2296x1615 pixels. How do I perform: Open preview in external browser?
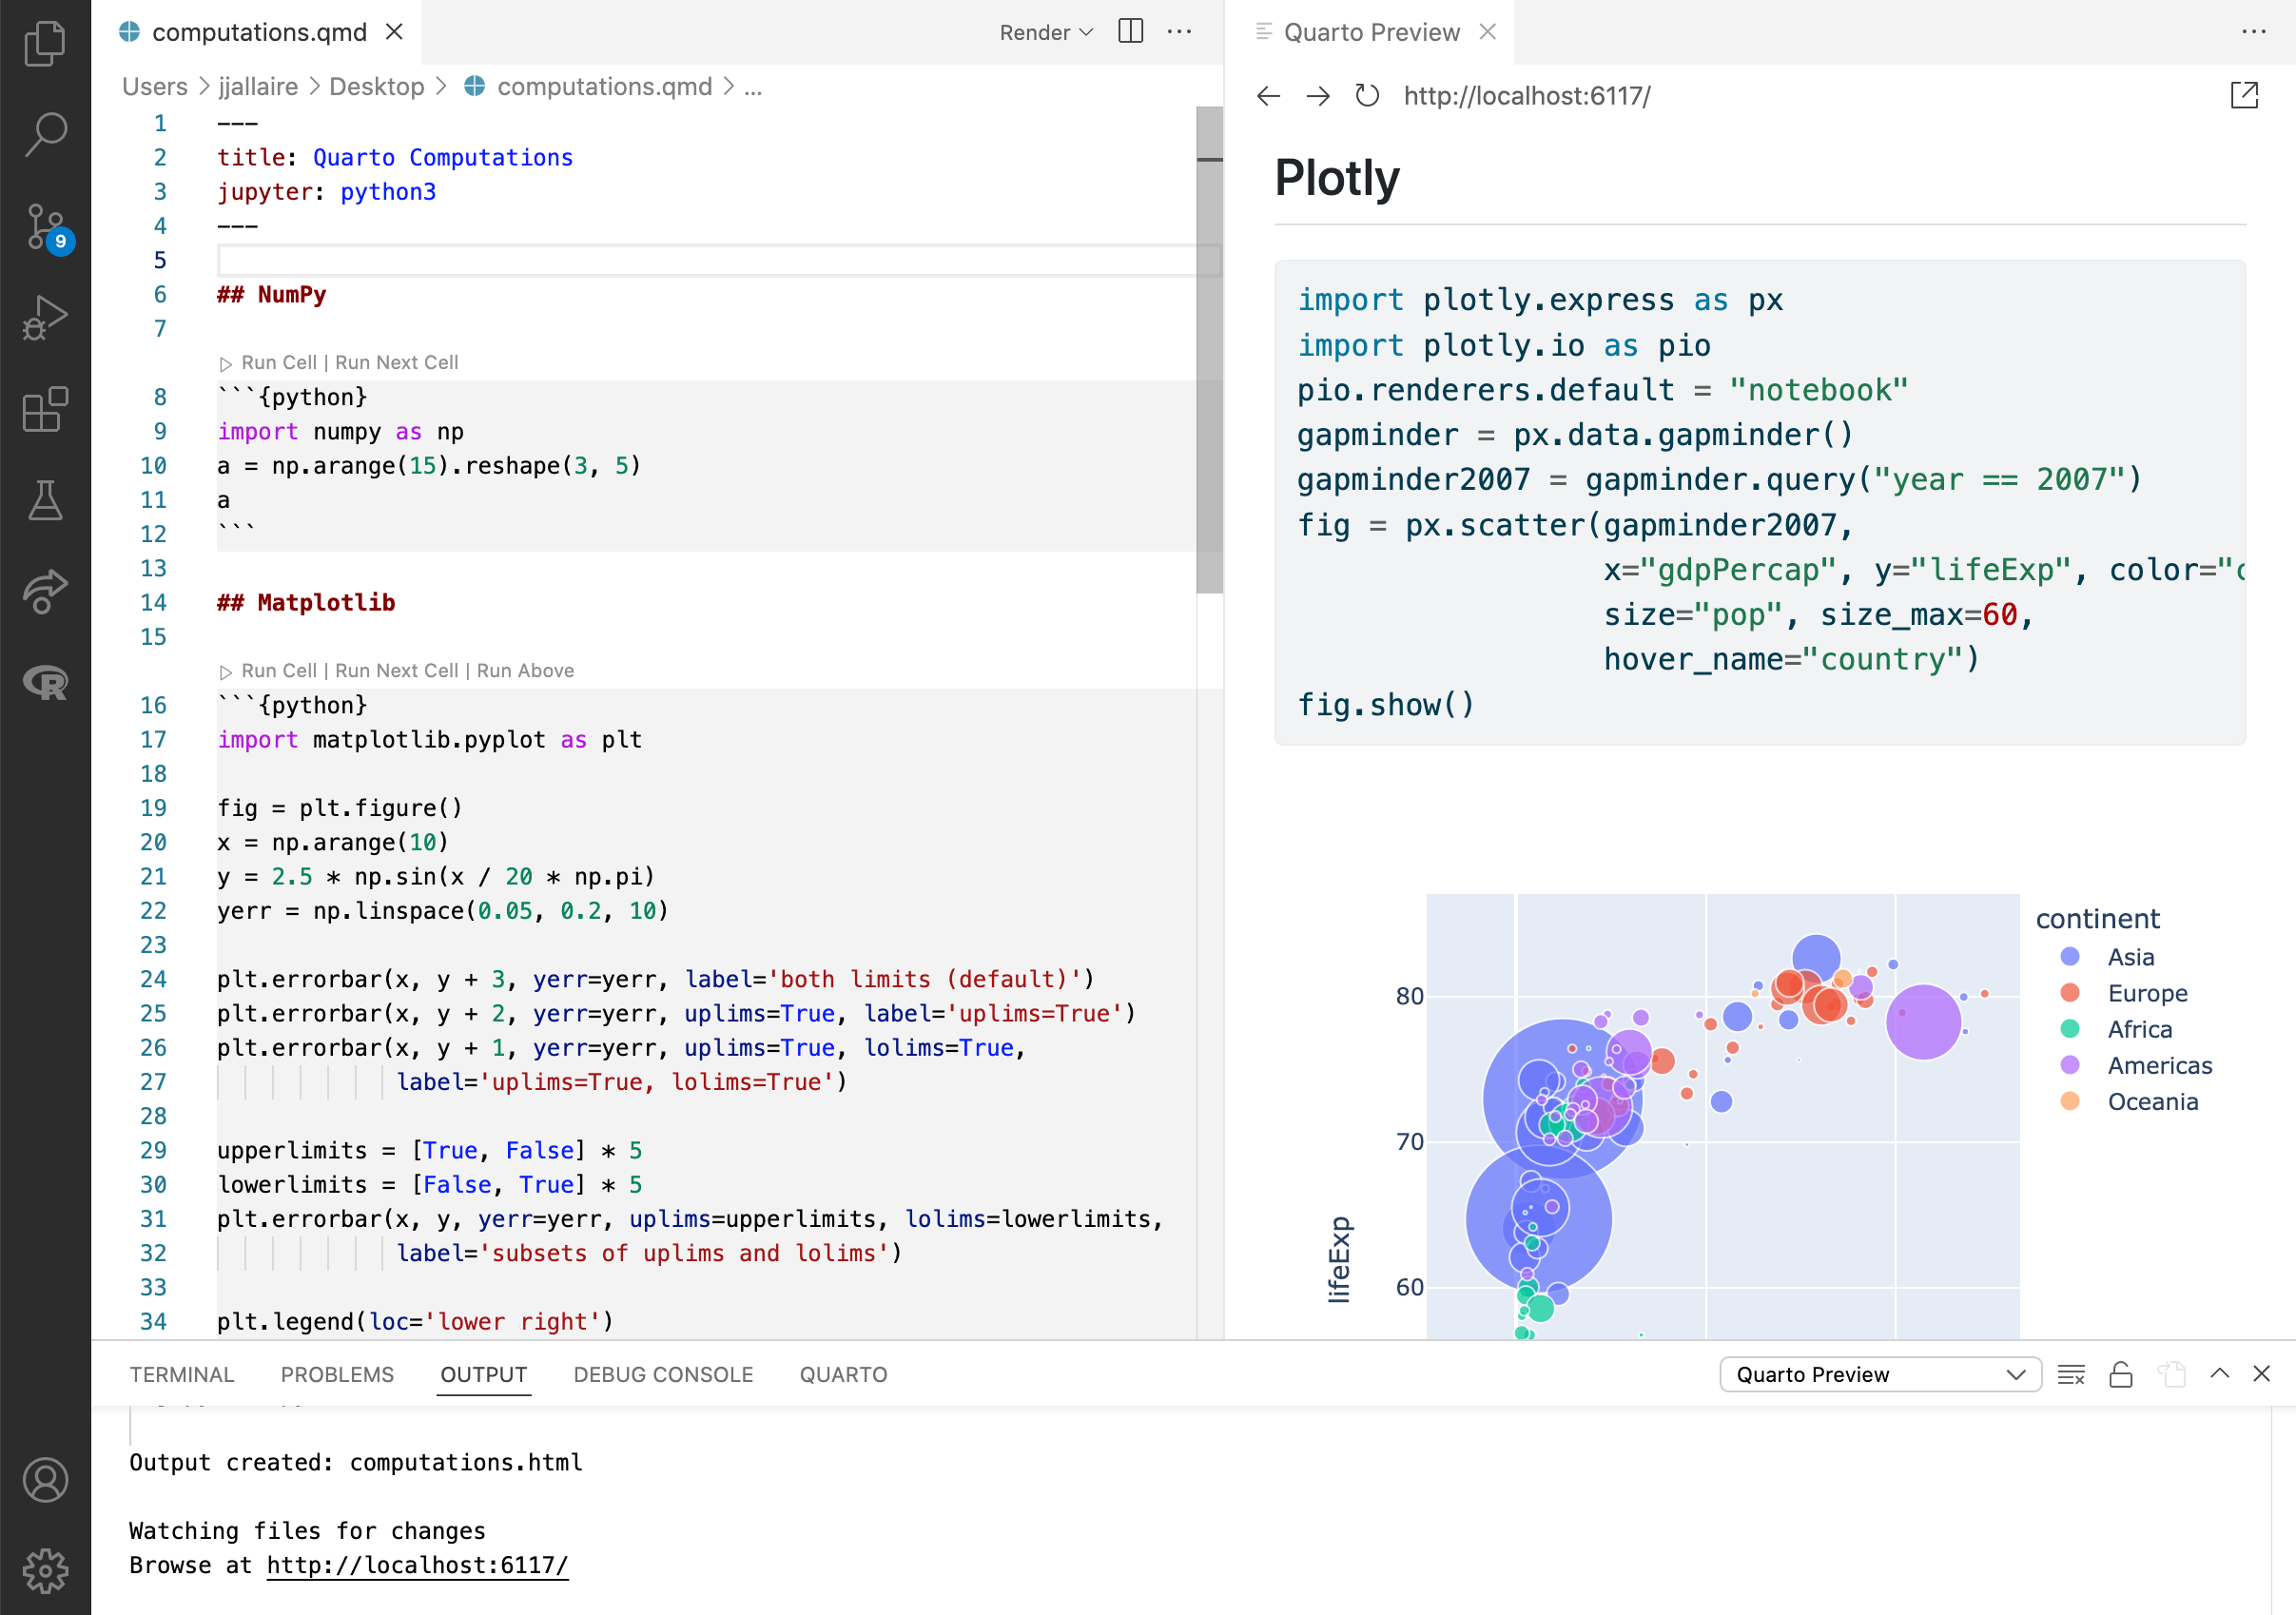[2243, 95]
